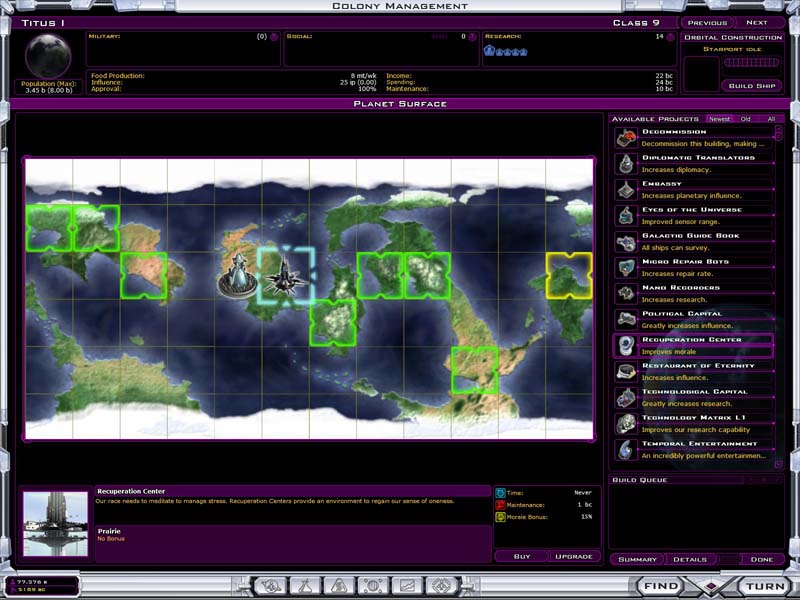Image resolution: width=800 pixels, height=600 pixels.
Task: Click the red Maintenance icon
Action: tap(500, 505)
